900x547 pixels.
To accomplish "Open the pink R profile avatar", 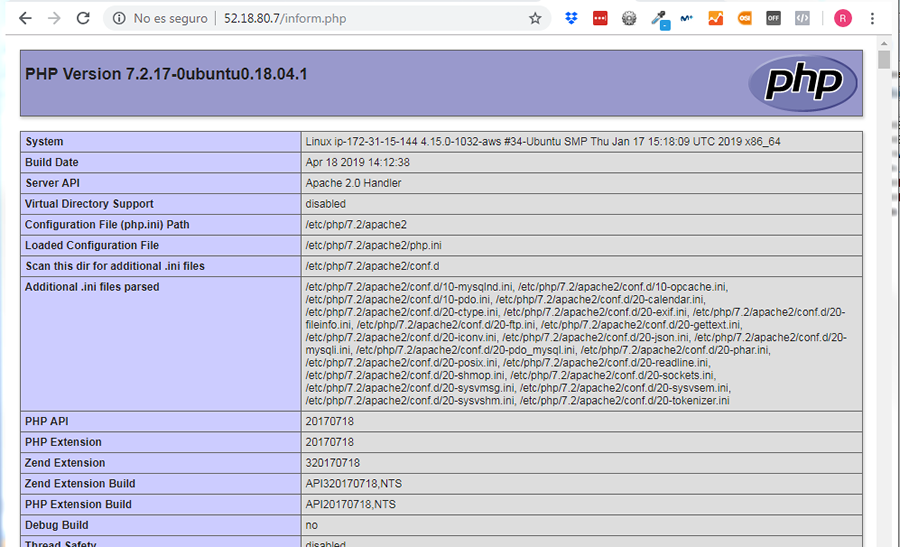I will (x=843, y=18).
